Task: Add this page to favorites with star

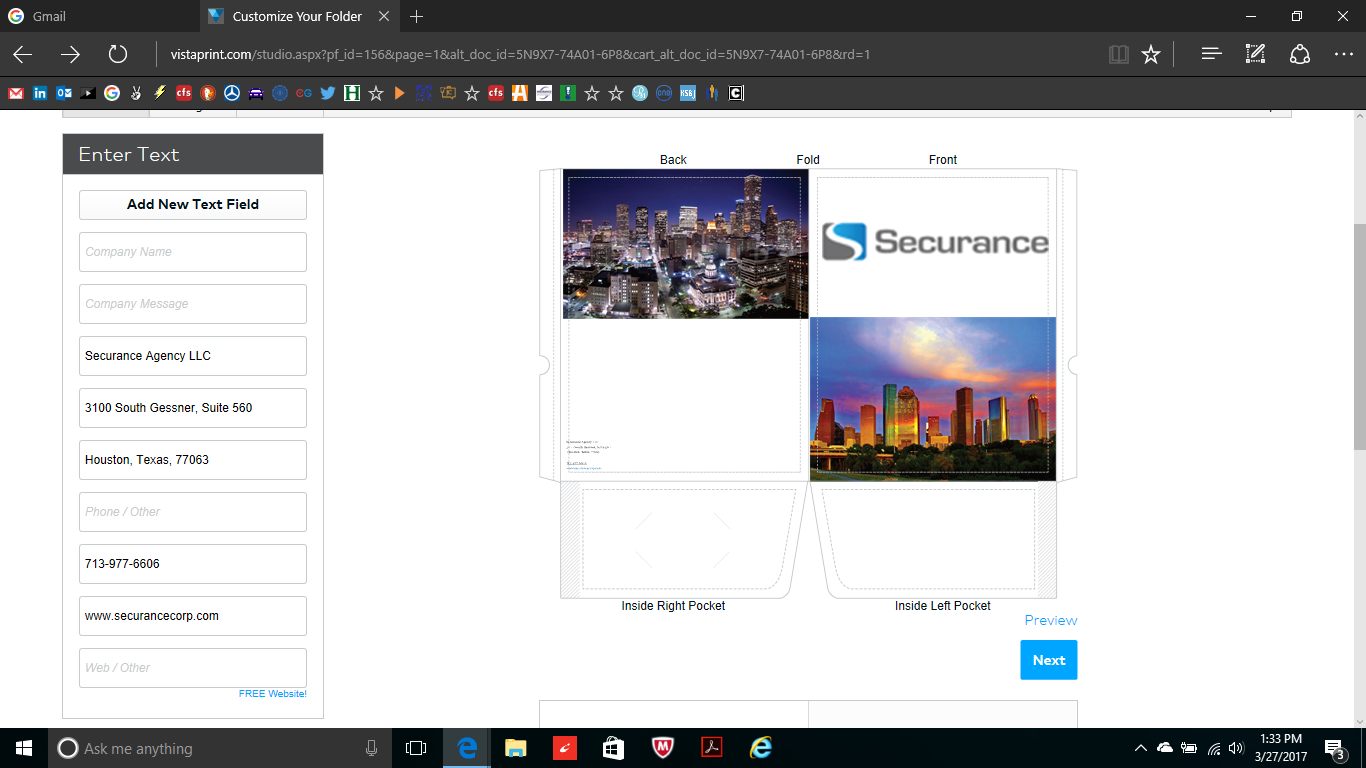Action: tap(1151, 54)
